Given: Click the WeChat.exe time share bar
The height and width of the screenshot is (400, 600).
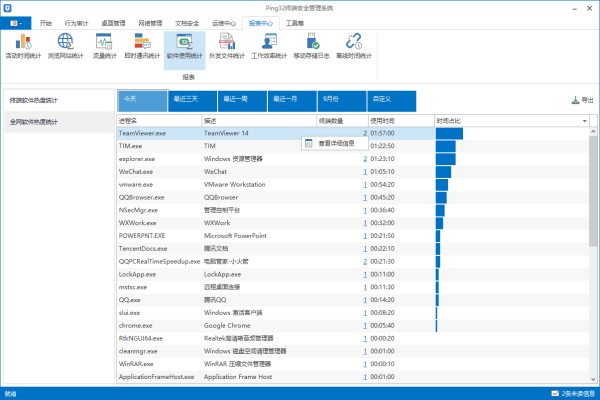Looking at the screenshot, I should coord(443,172).
